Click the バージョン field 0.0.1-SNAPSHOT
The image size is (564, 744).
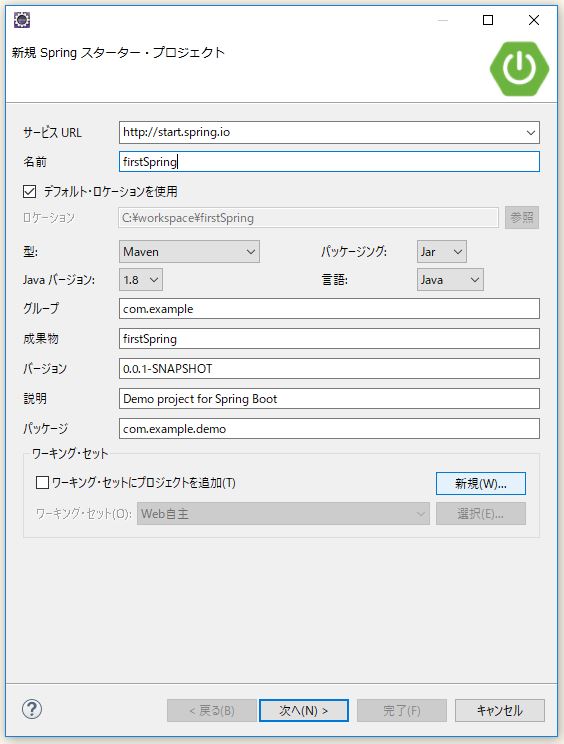click(x=329, y=369)
